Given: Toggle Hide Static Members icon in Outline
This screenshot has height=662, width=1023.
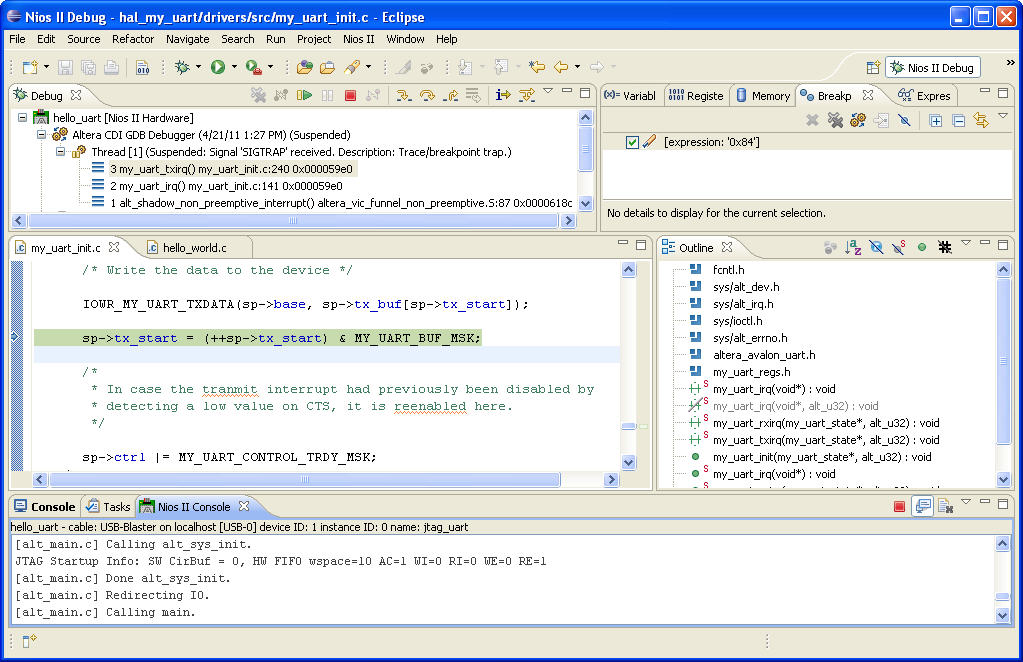Looking at the screenshot, I should coord(899,247).
